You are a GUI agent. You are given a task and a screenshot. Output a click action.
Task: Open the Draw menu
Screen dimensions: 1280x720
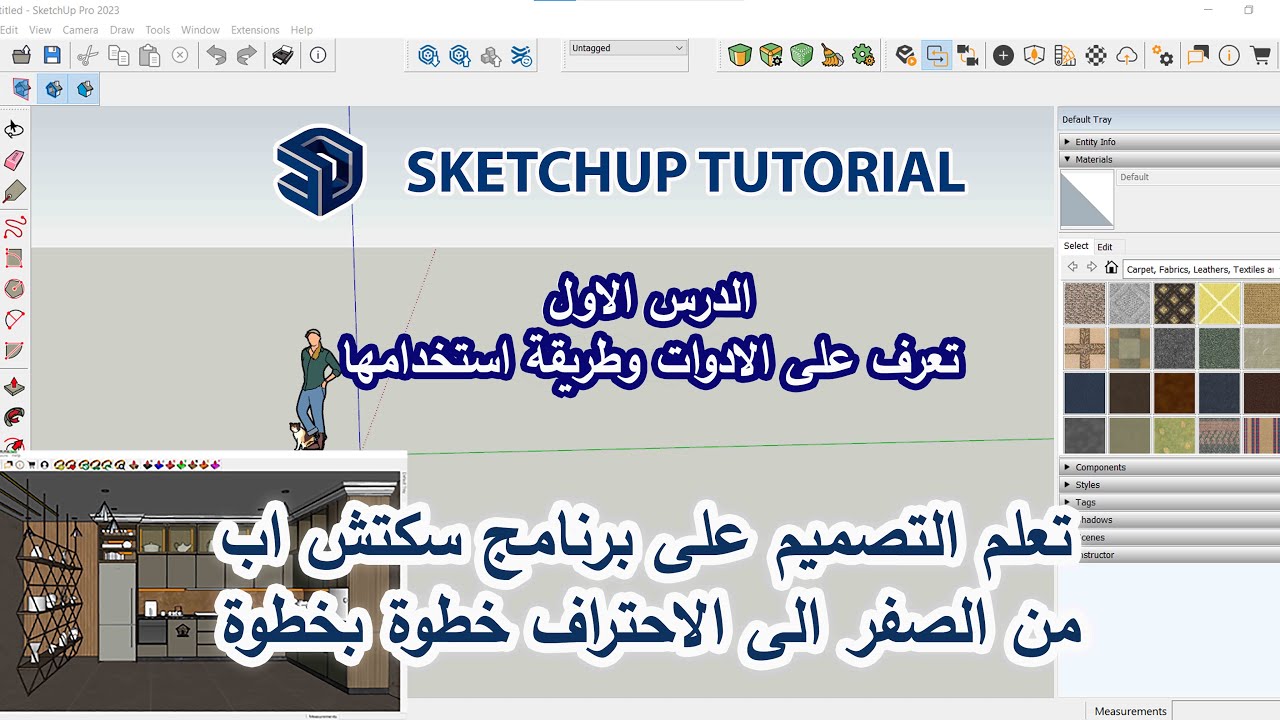tap(122, 30)
